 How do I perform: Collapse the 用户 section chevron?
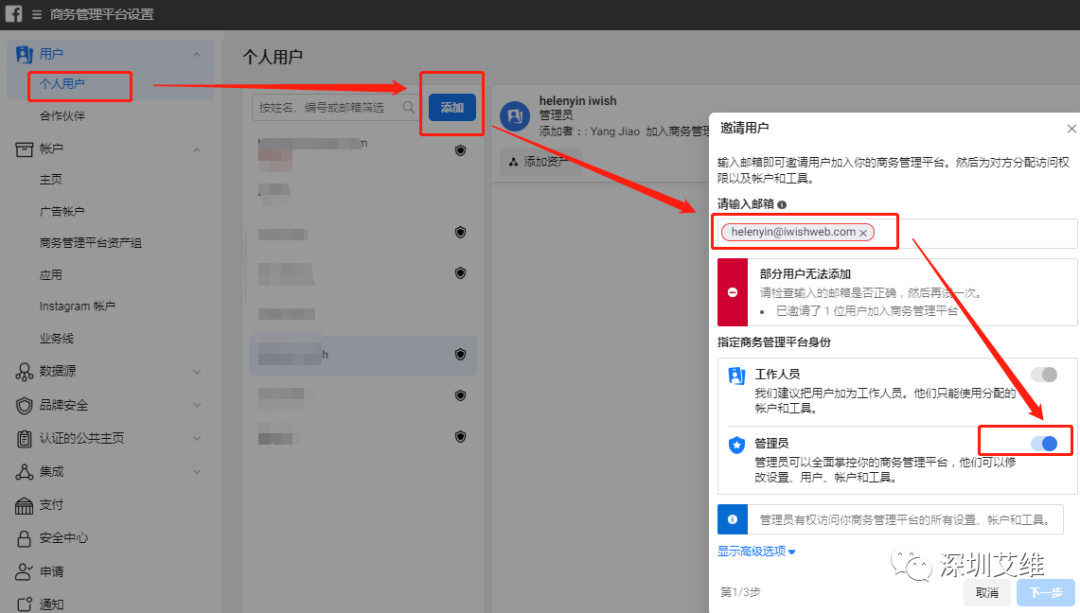point(196,53)
